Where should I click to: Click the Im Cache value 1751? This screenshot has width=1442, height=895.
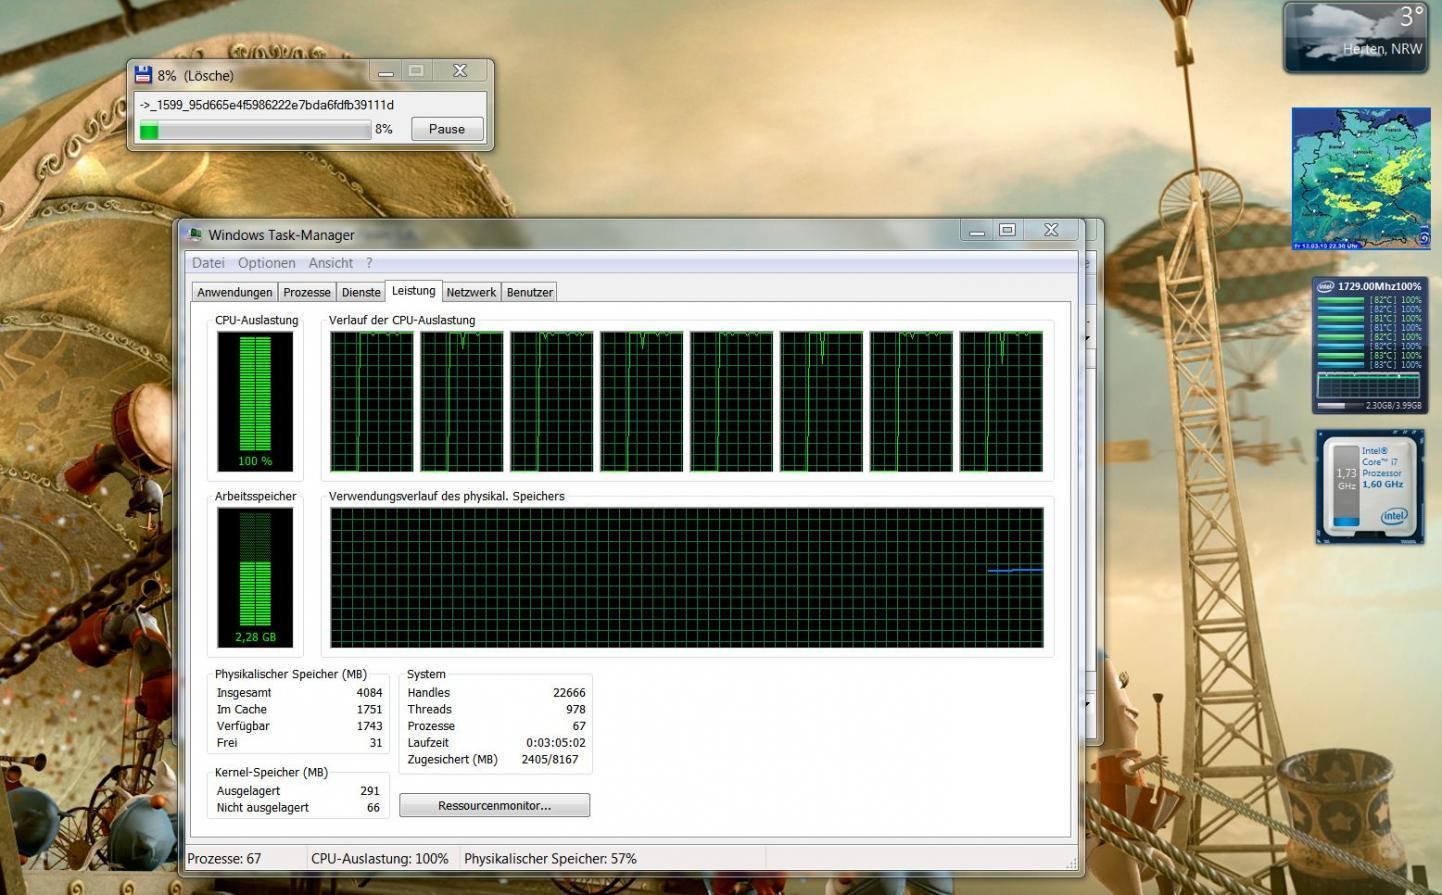[369, 709]
